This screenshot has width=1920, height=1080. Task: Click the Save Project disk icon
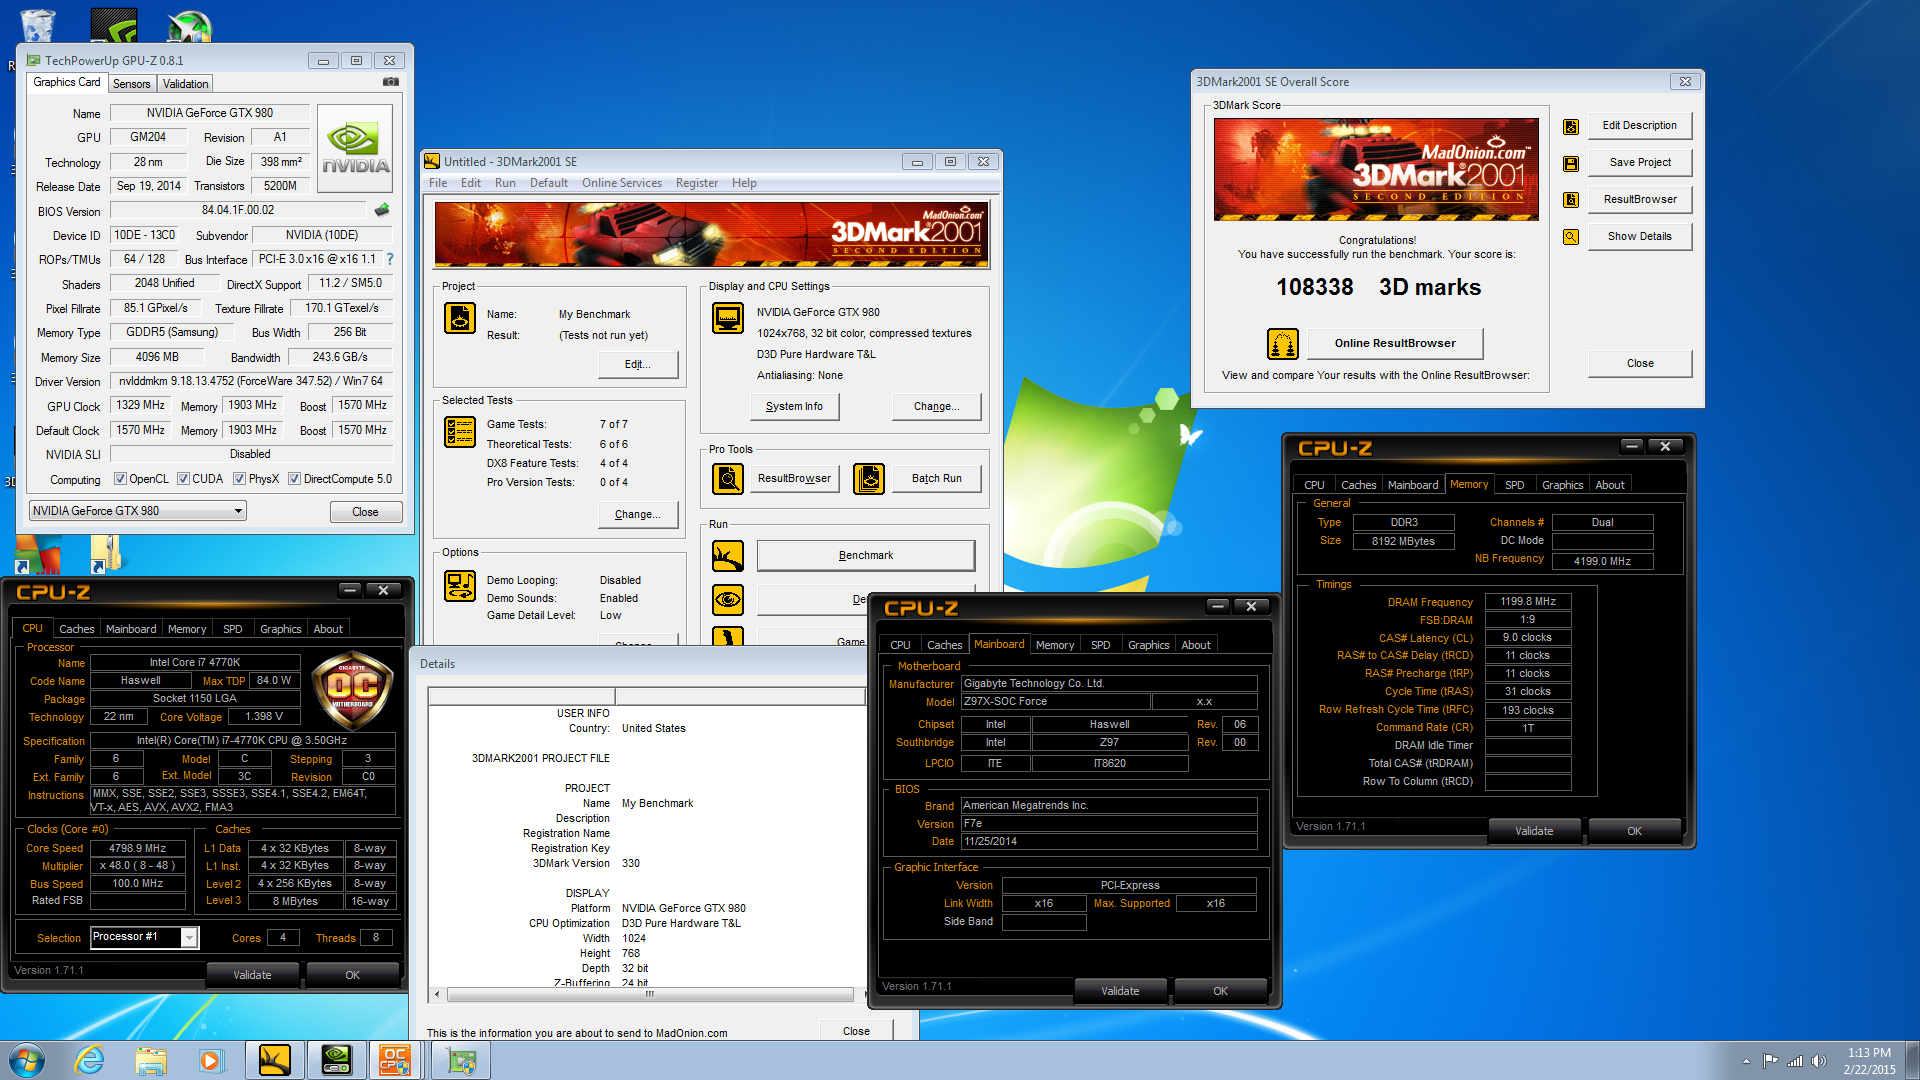[1571, 163]
